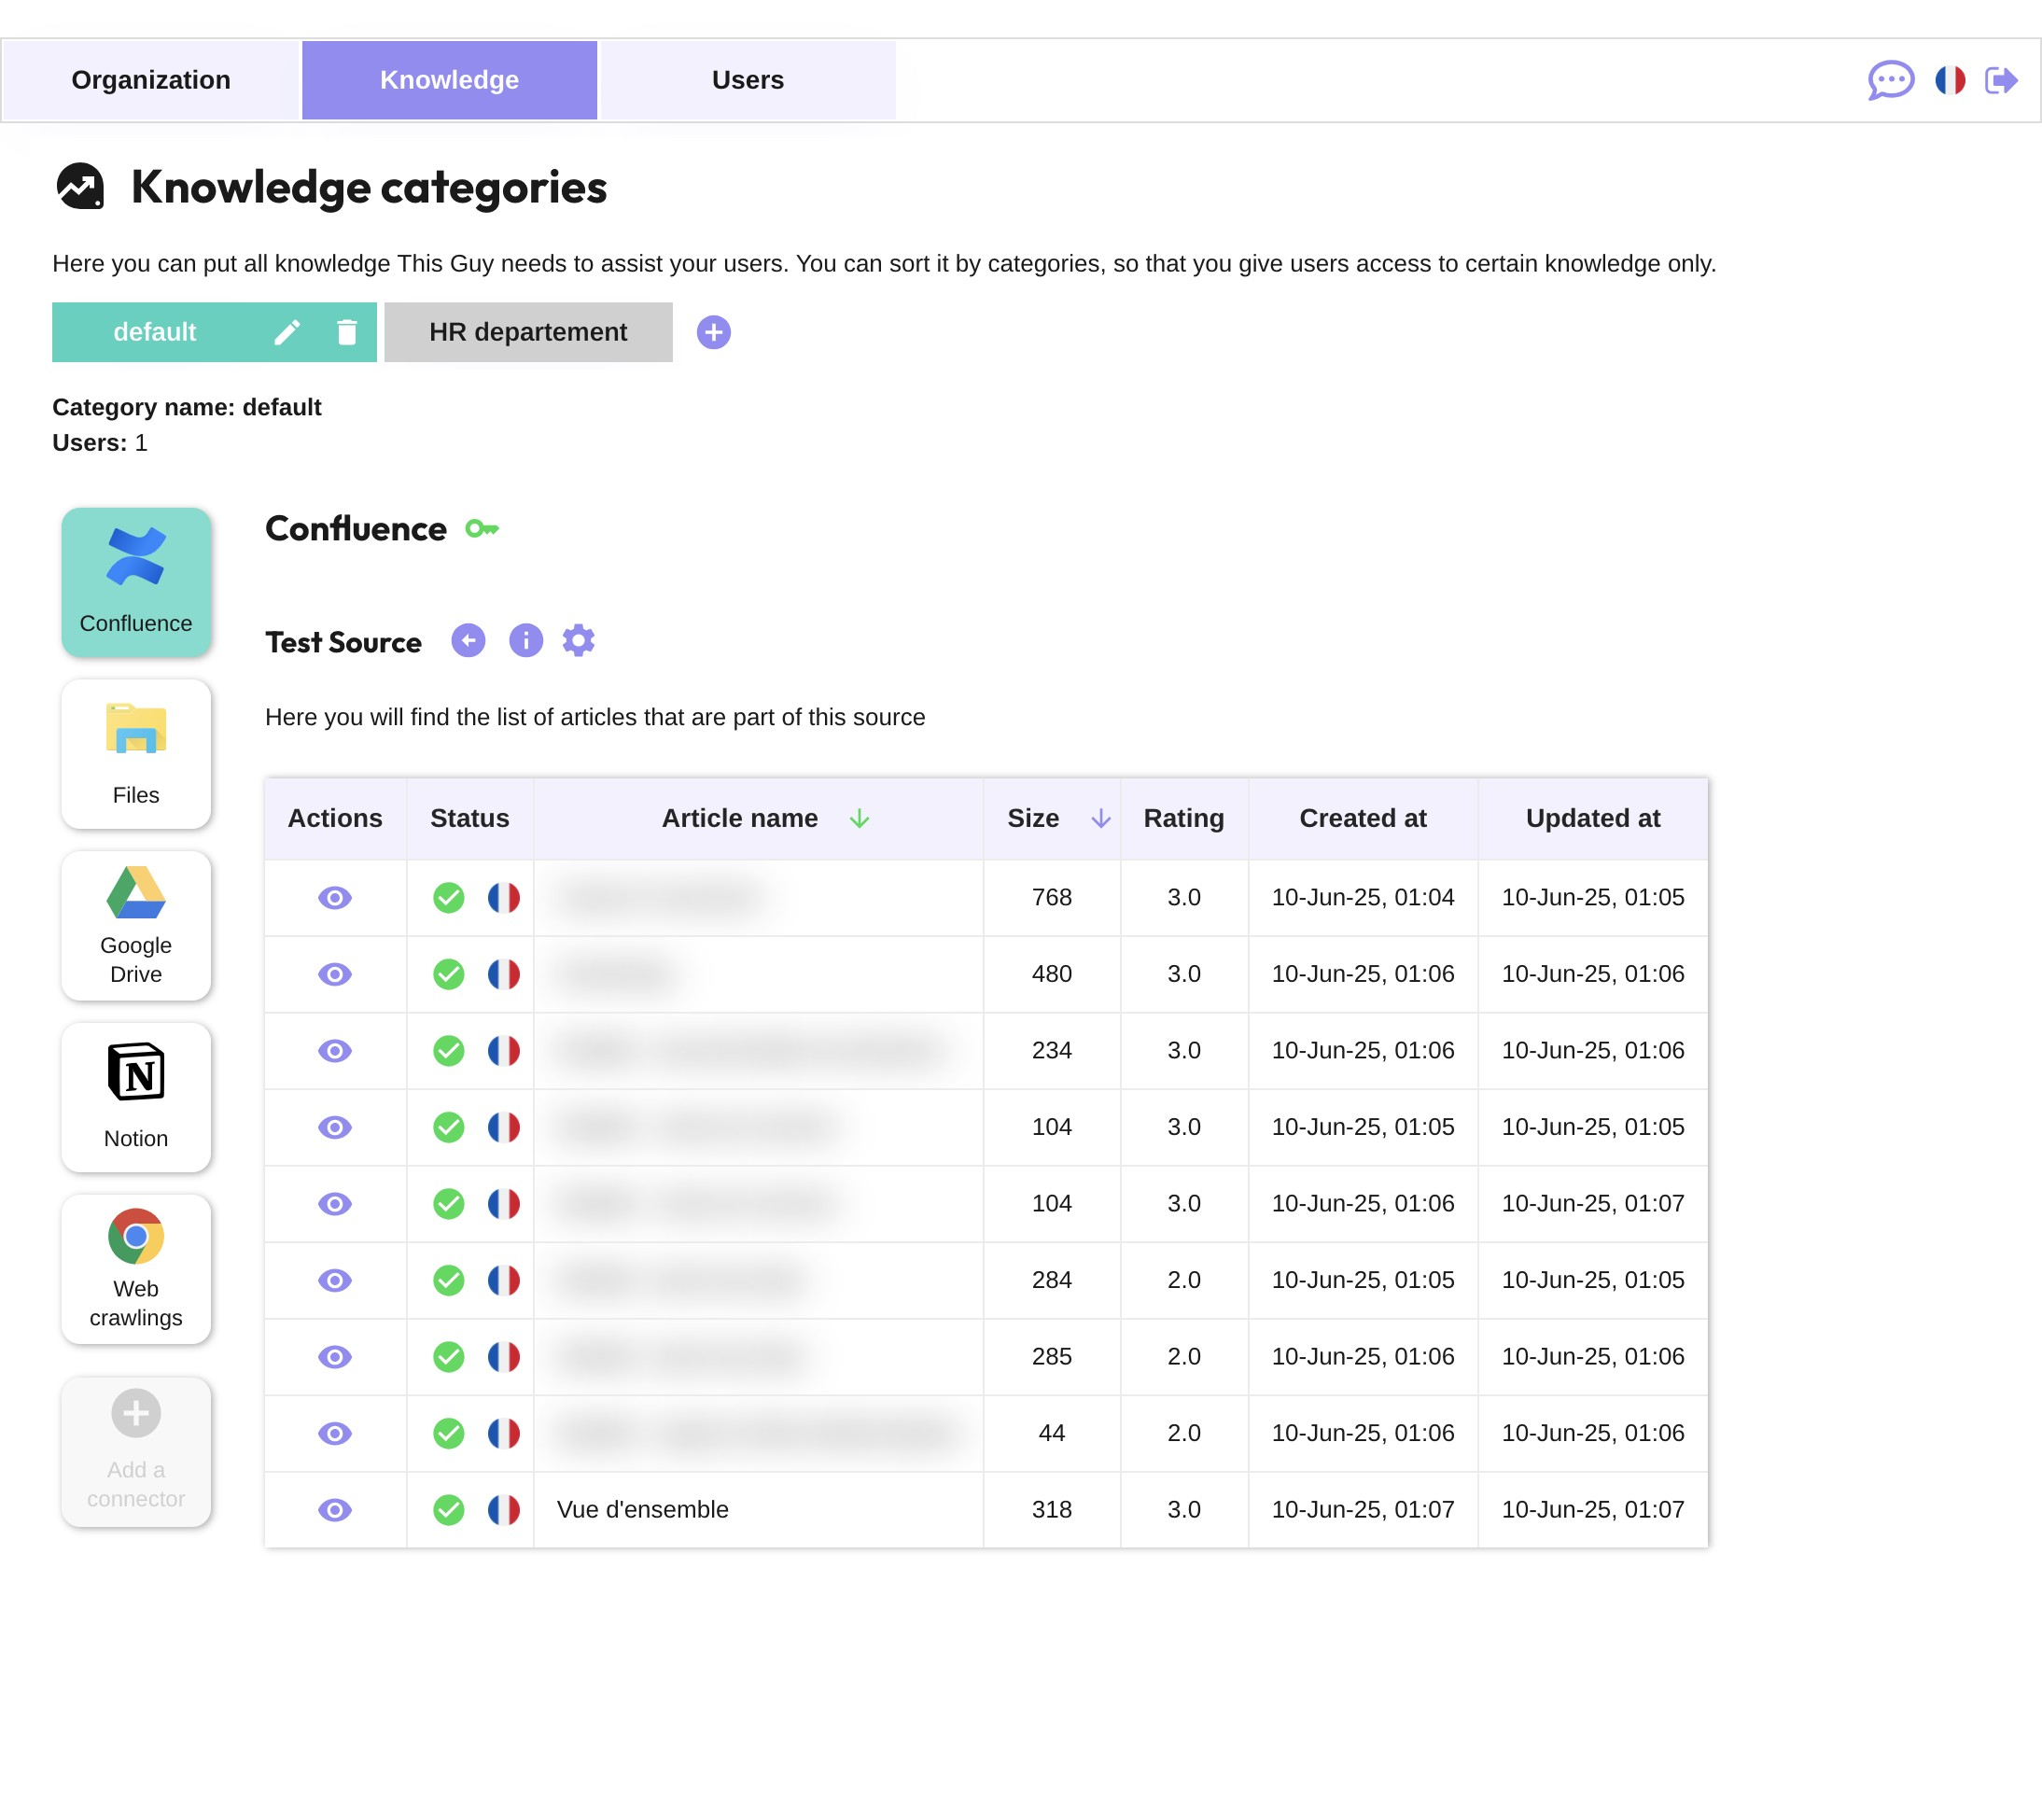Edit the default category with pencil icon
The image size is (2042, 1820).
click(287, 332)
